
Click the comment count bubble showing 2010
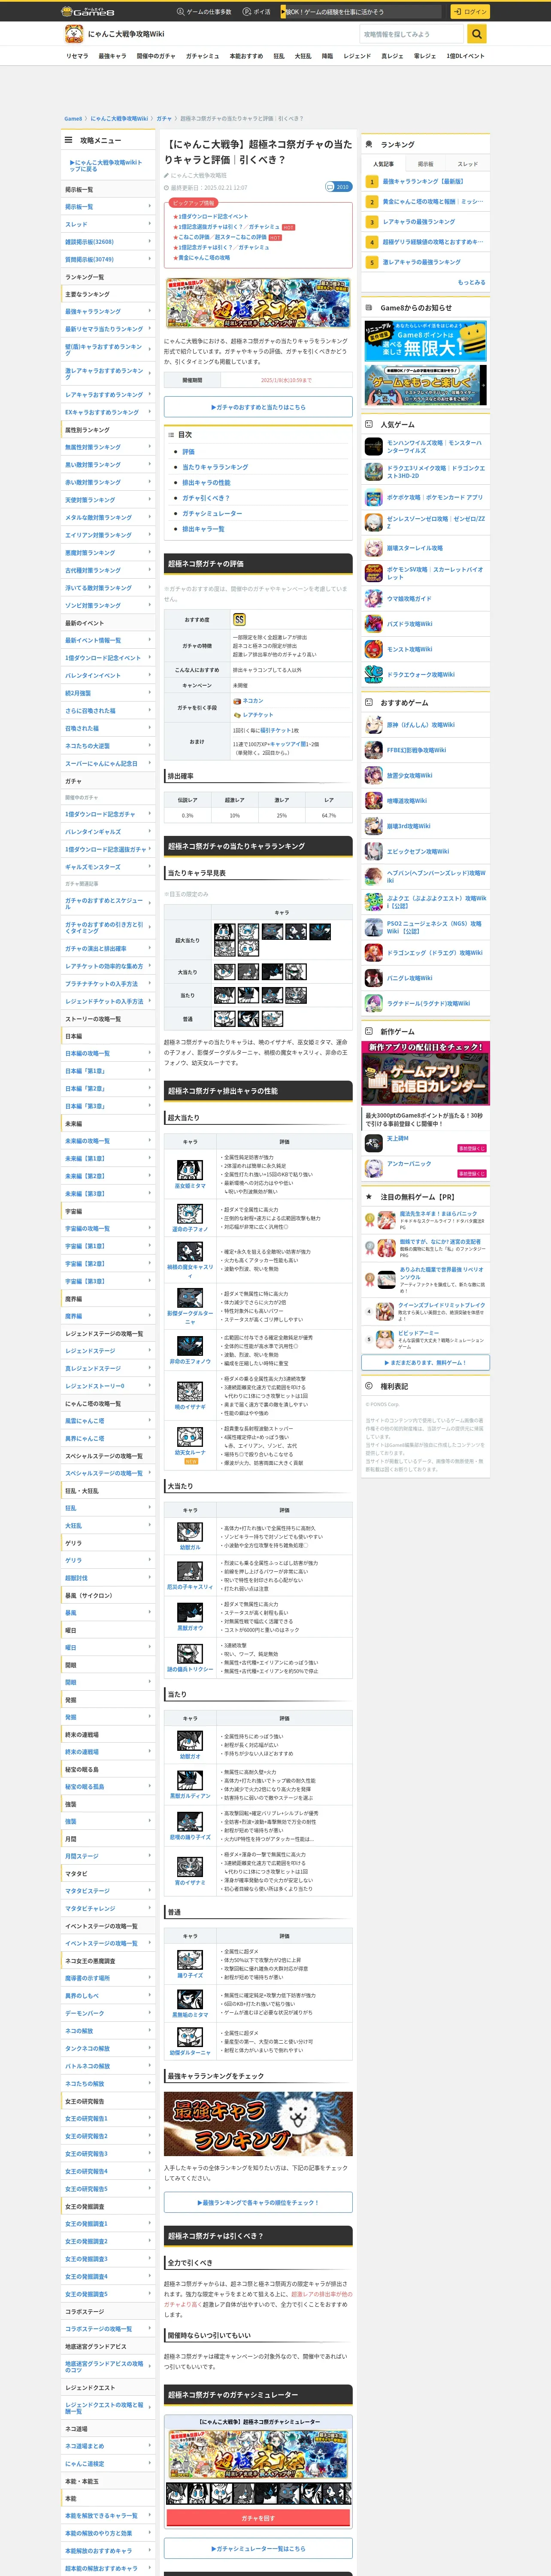[x=338, y=187]
